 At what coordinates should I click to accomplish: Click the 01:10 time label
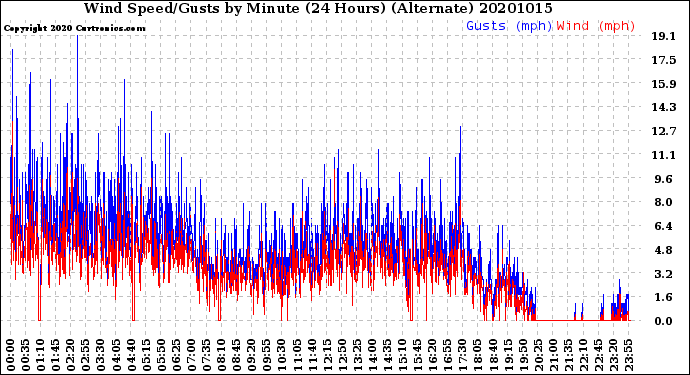pos(40,355)
